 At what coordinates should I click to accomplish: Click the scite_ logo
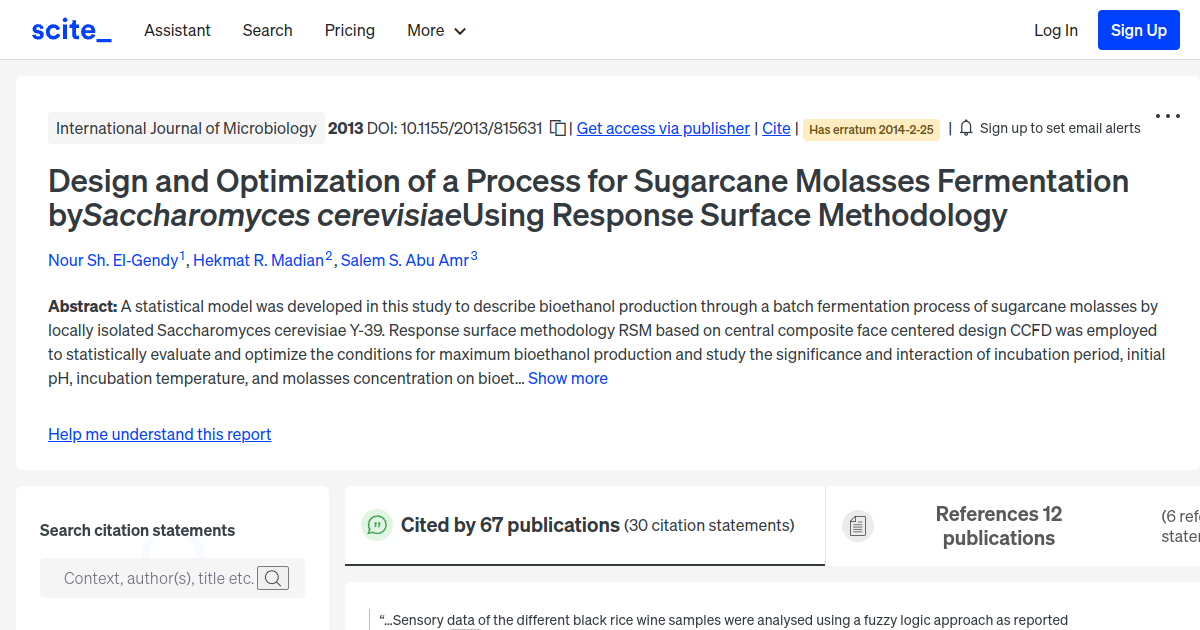70,29
